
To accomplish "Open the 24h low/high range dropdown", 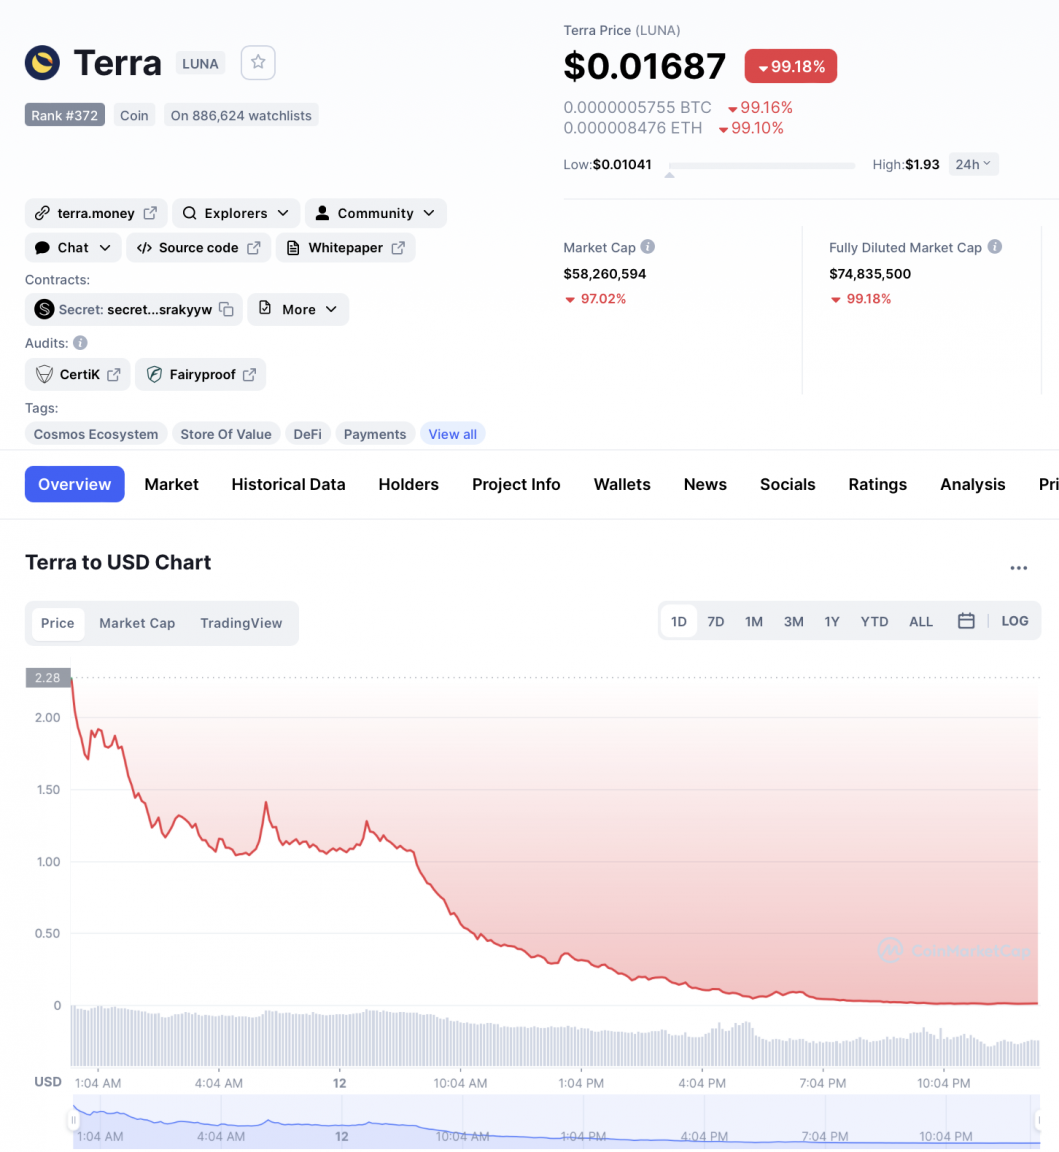I will [973, 165].
